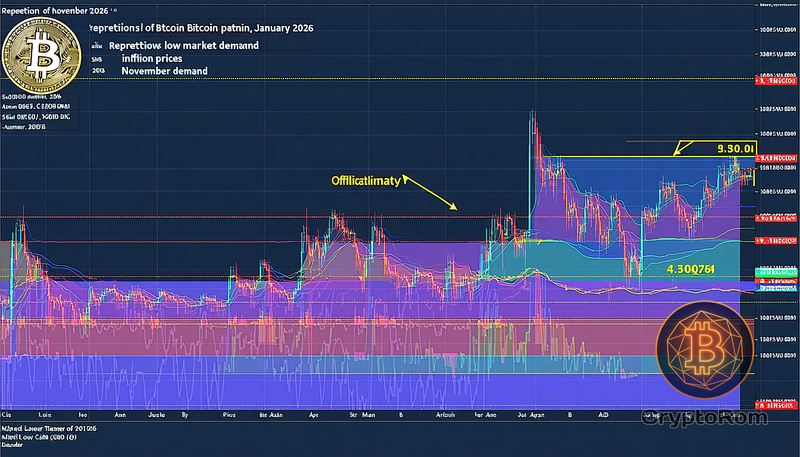
Task: Select the 'Repretitiows low market demand' legend line
Action: pyautogui.click(x=184, y=45)
